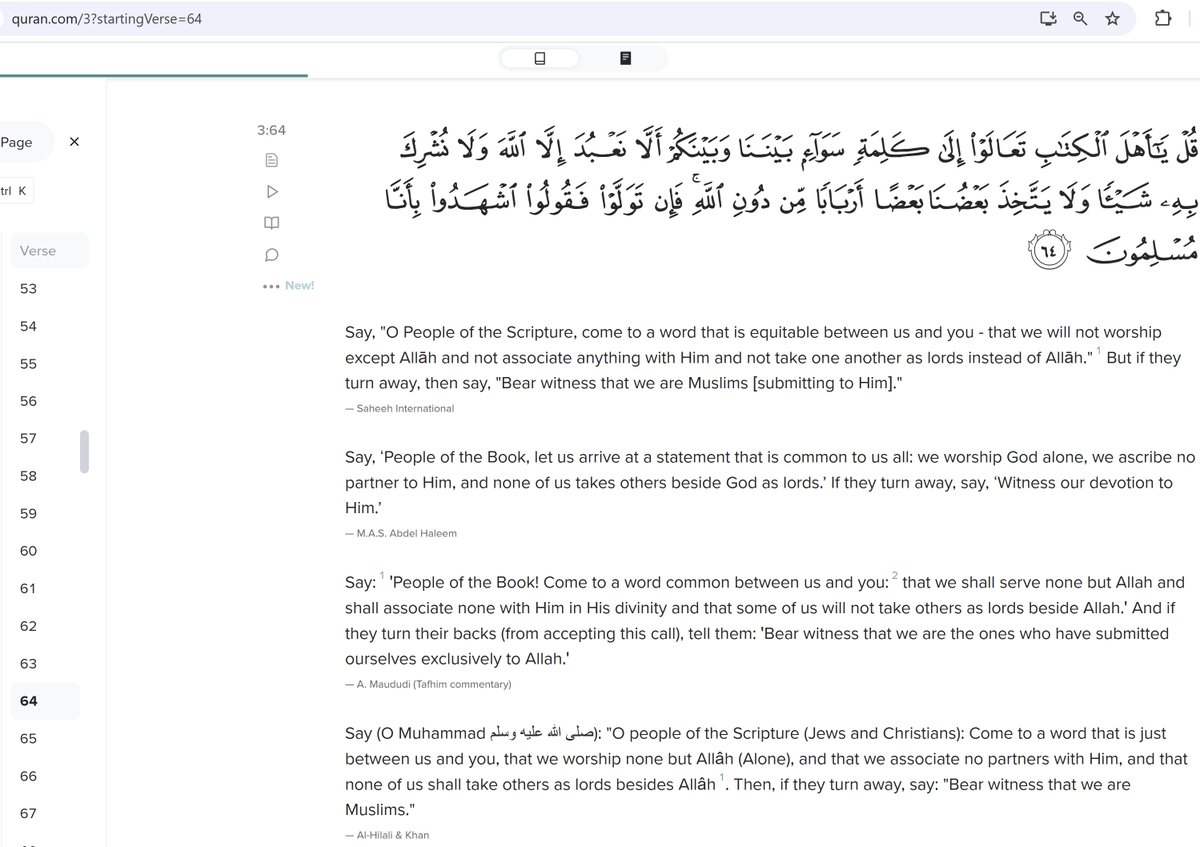The image size is (1200, 847).
Task: Close the navigation sidebar with X
Action: coord(74,142)
